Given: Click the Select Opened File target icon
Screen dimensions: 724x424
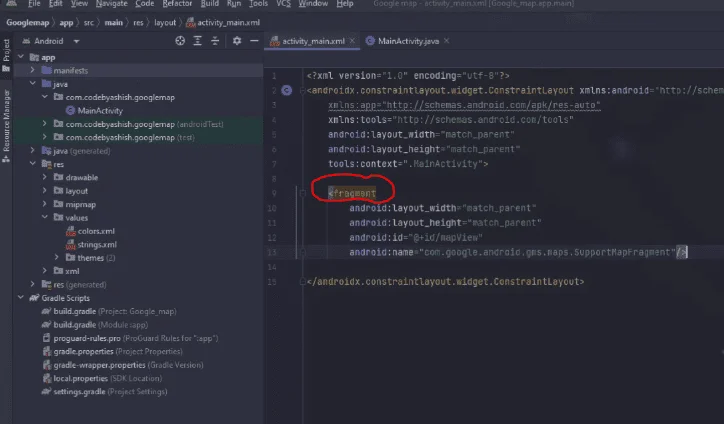Looking at the screenshot, I should click(x=180, y=41).
